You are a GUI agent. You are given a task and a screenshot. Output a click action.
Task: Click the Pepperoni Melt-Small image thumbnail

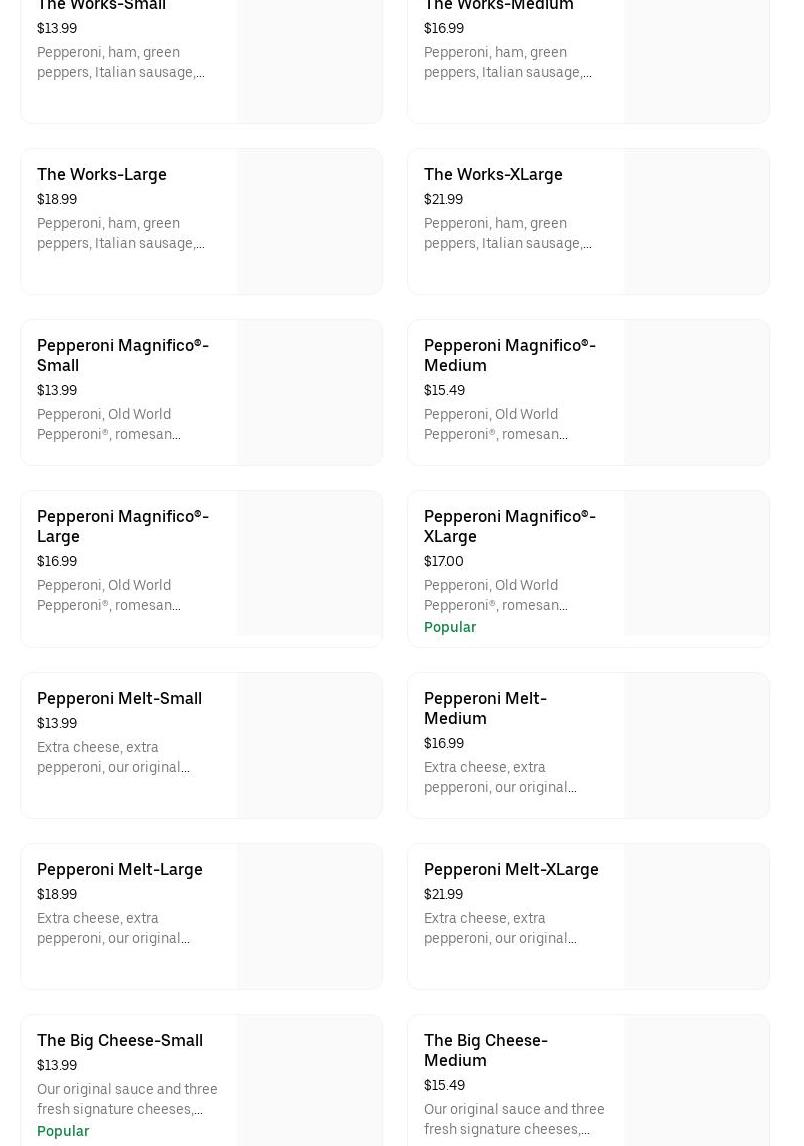point(310,745)
